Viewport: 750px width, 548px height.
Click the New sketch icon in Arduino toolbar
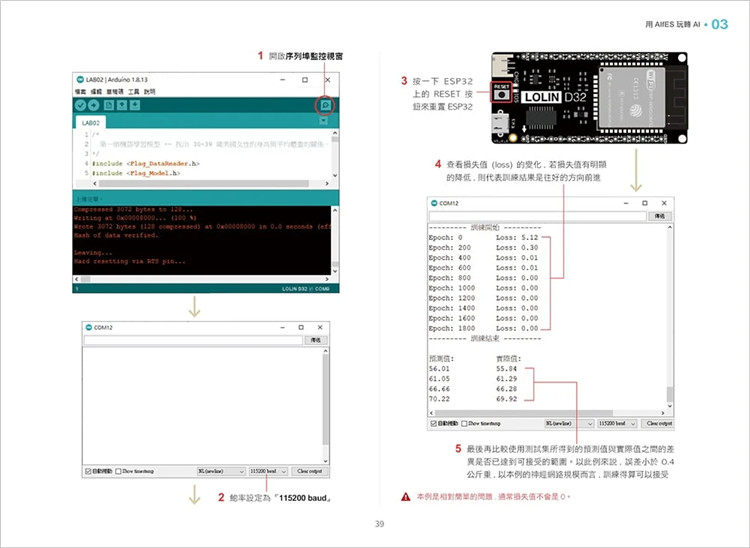click(109, 105)
